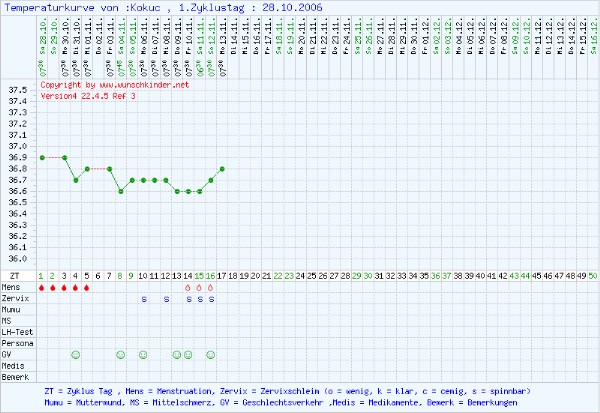Click the filled menstruation drop on day 1

point(42,288)
